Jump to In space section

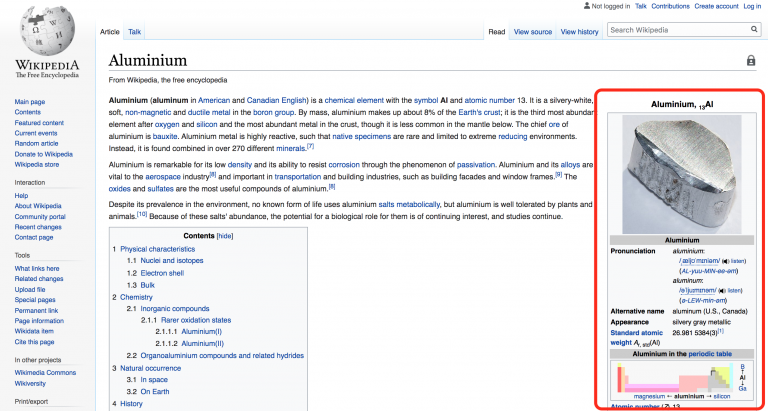(x=154, y=380)
